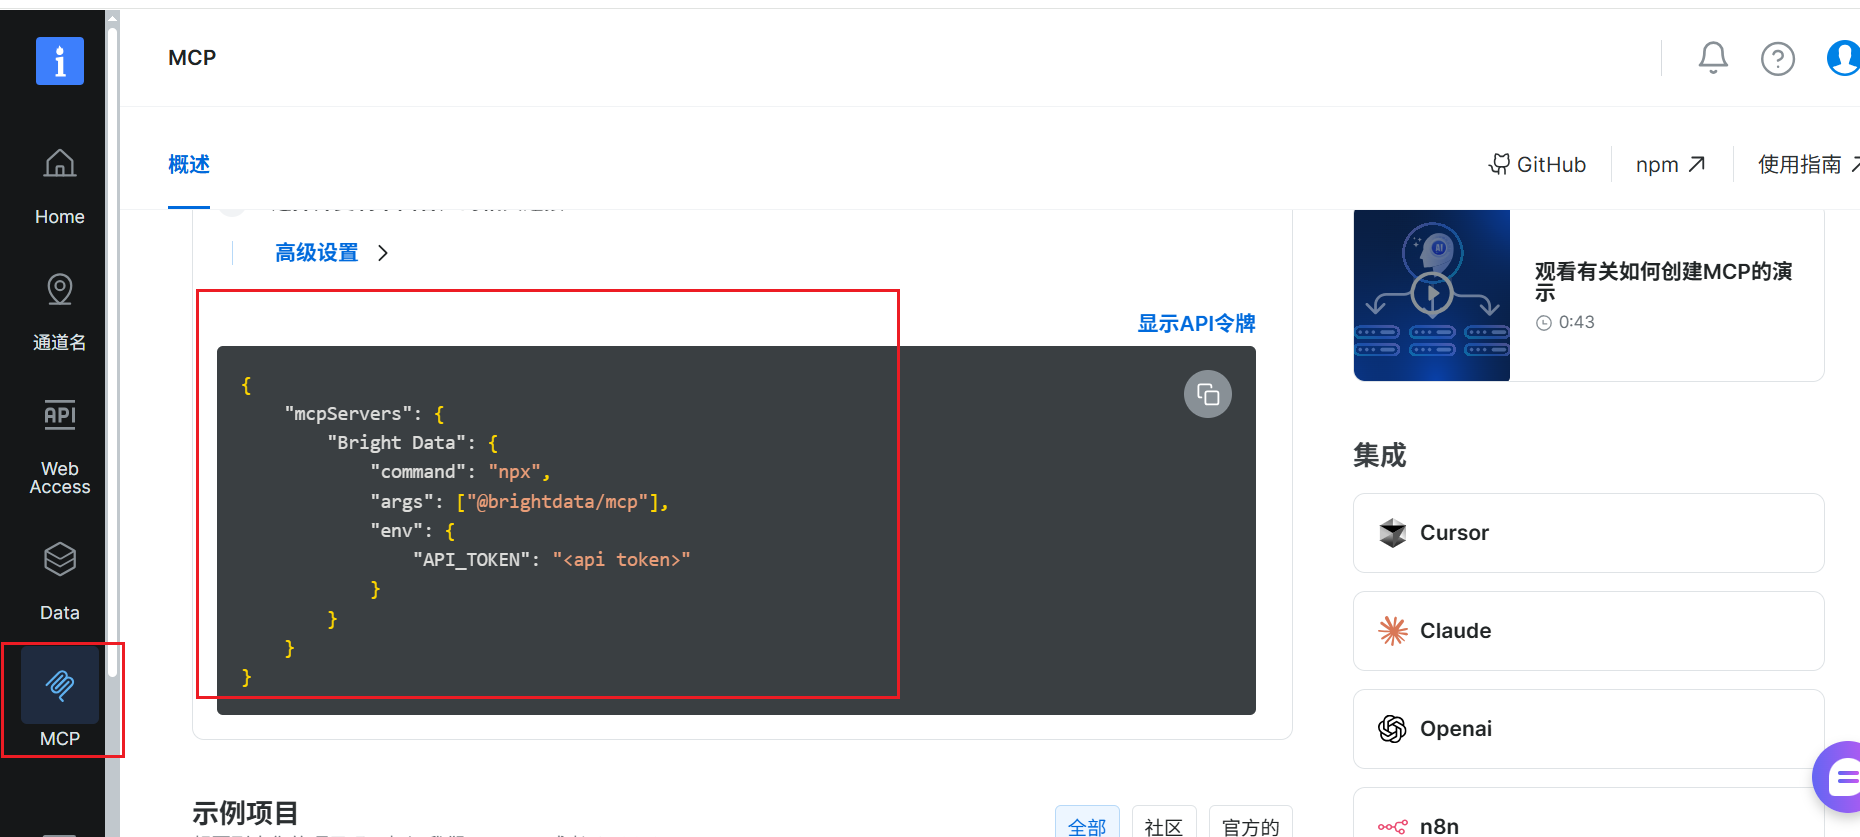Open the npm external link
This screenshot has width=1860, height=837.
pos(1670,164)
